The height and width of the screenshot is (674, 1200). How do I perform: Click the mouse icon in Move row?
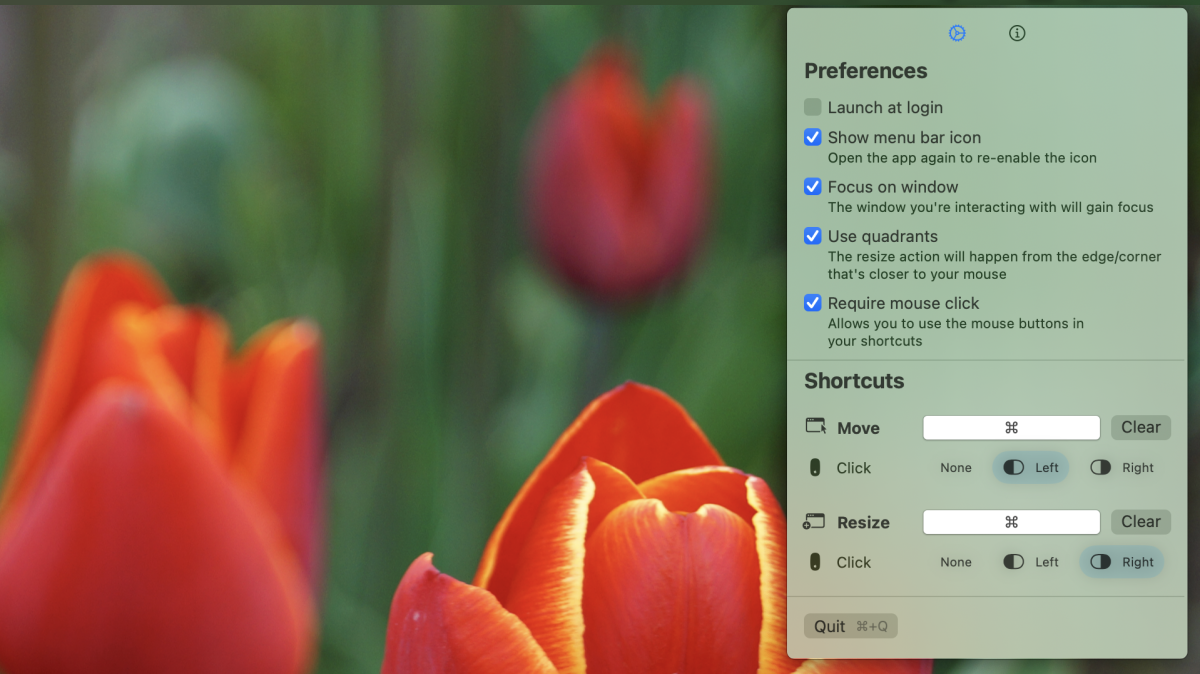815,467
